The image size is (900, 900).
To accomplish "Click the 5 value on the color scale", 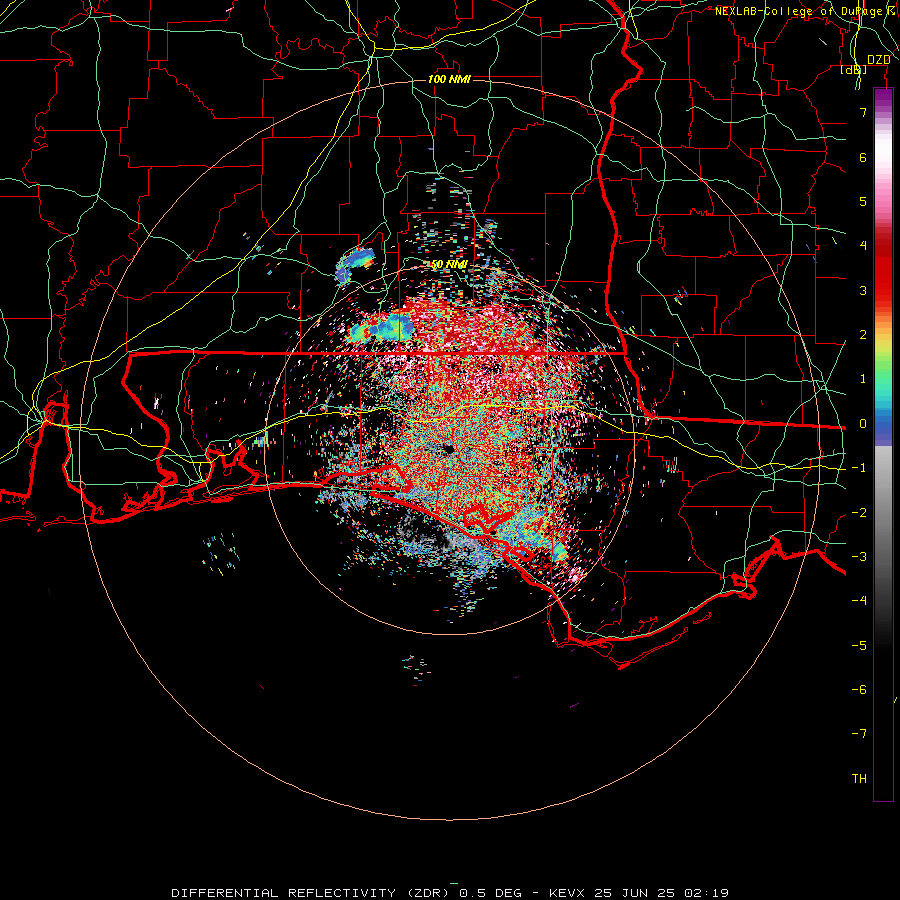I will point(863,201).
